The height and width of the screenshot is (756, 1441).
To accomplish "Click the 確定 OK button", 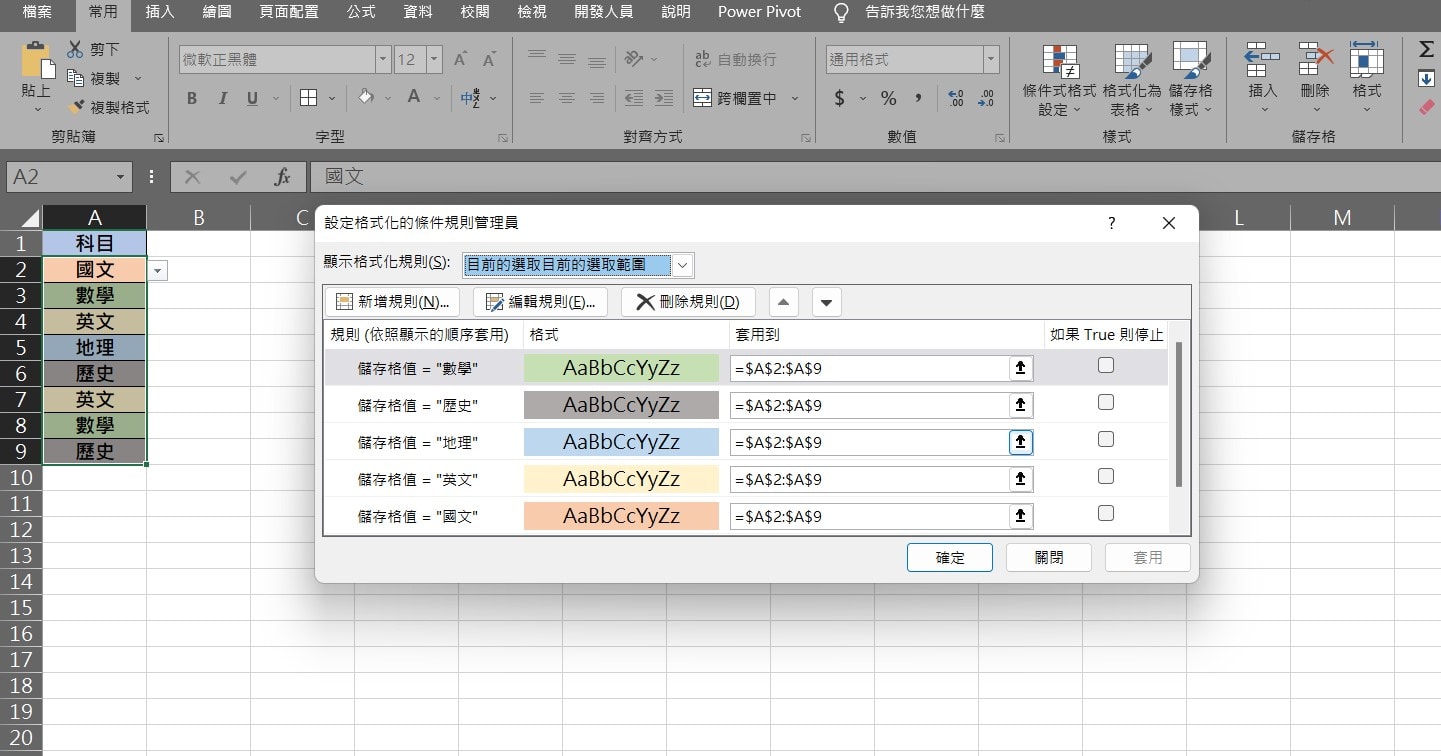I will pos(950,557).
